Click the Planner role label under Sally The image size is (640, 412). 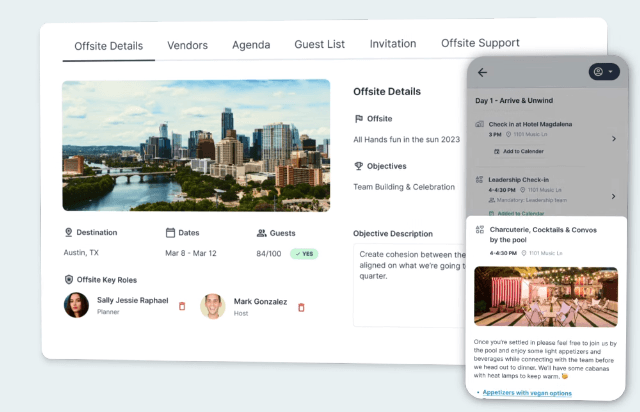click(x=108, y=312)
